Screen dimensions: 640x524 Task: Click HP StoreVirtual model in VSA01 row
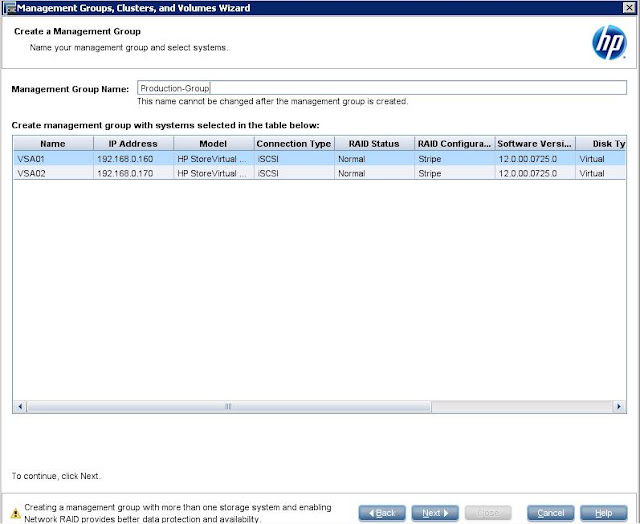tap(213, 159)
